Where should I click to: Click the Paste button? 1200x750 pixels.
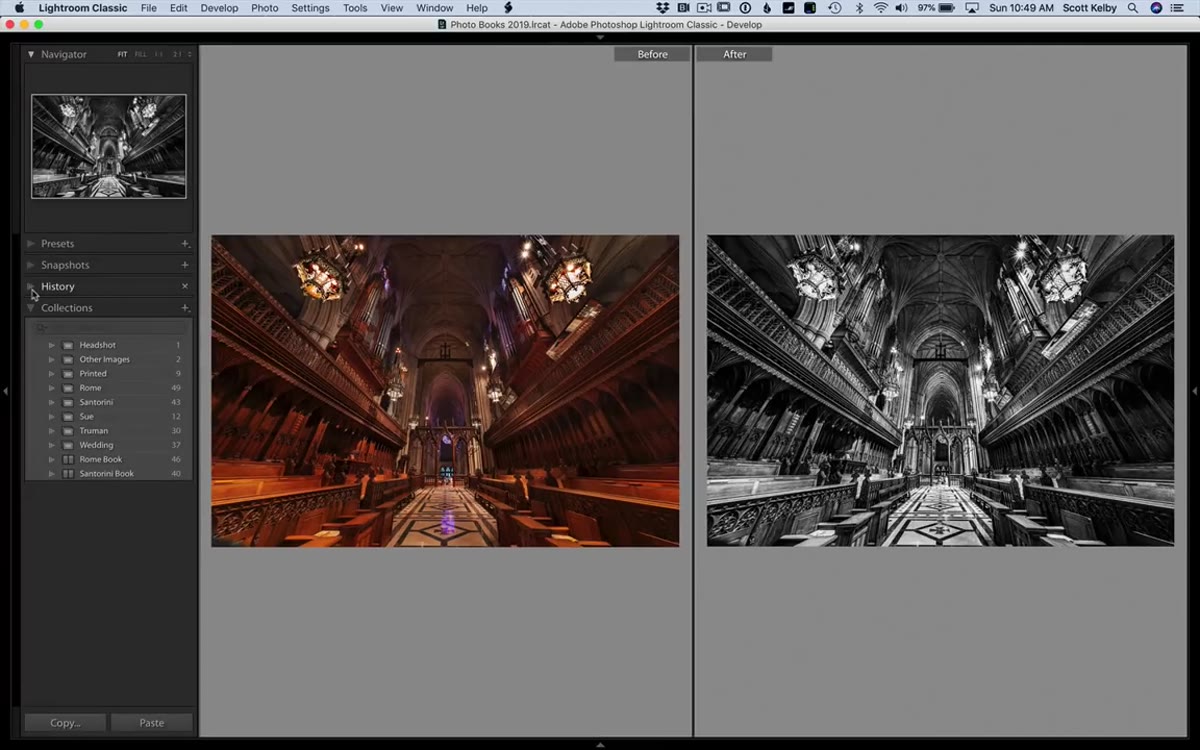152,723
